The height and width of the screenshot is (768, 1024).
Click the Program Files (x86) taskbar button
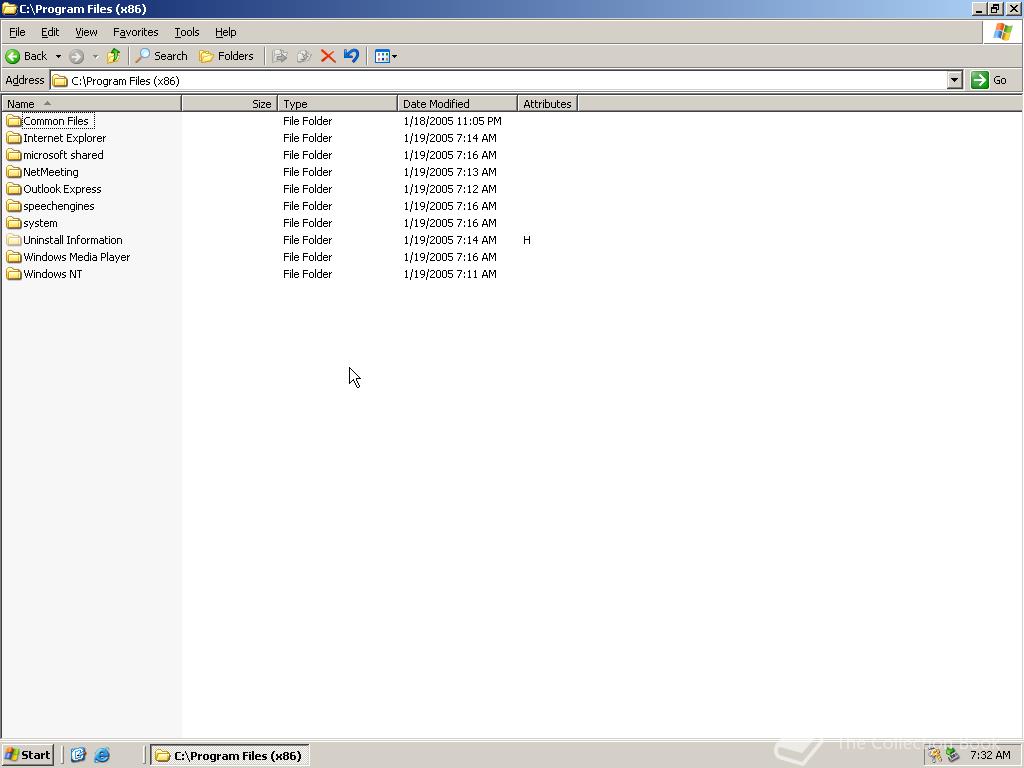[230, 756]
